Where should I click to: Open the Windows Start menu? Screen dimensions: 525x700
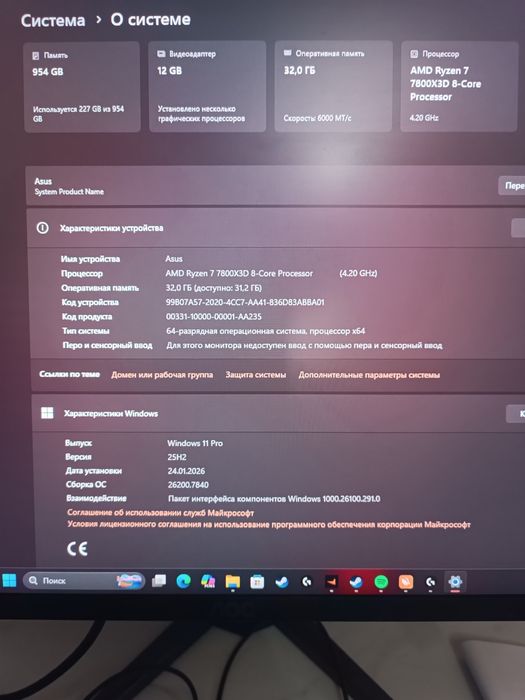point(9,580)
